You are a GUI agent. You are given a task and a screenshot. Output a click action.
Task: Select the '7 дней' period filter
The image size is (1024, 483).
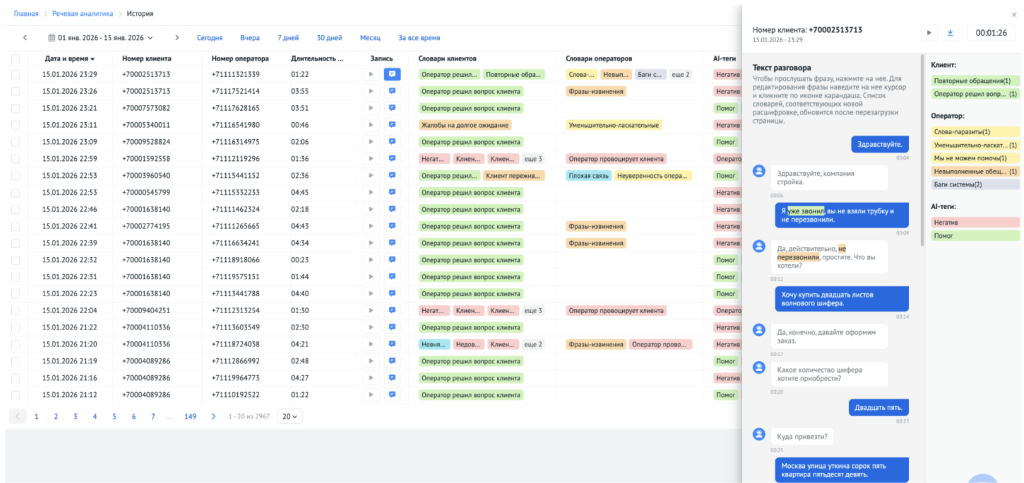tap(288, 38)
